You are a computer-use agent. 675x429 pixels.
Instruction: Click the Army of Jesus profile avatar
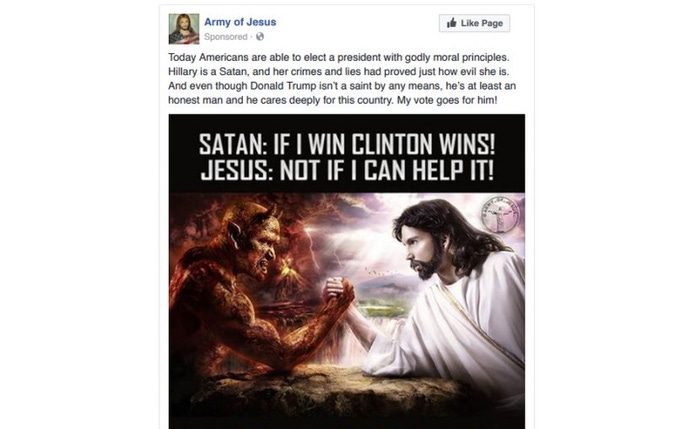(x=184, y=29)
